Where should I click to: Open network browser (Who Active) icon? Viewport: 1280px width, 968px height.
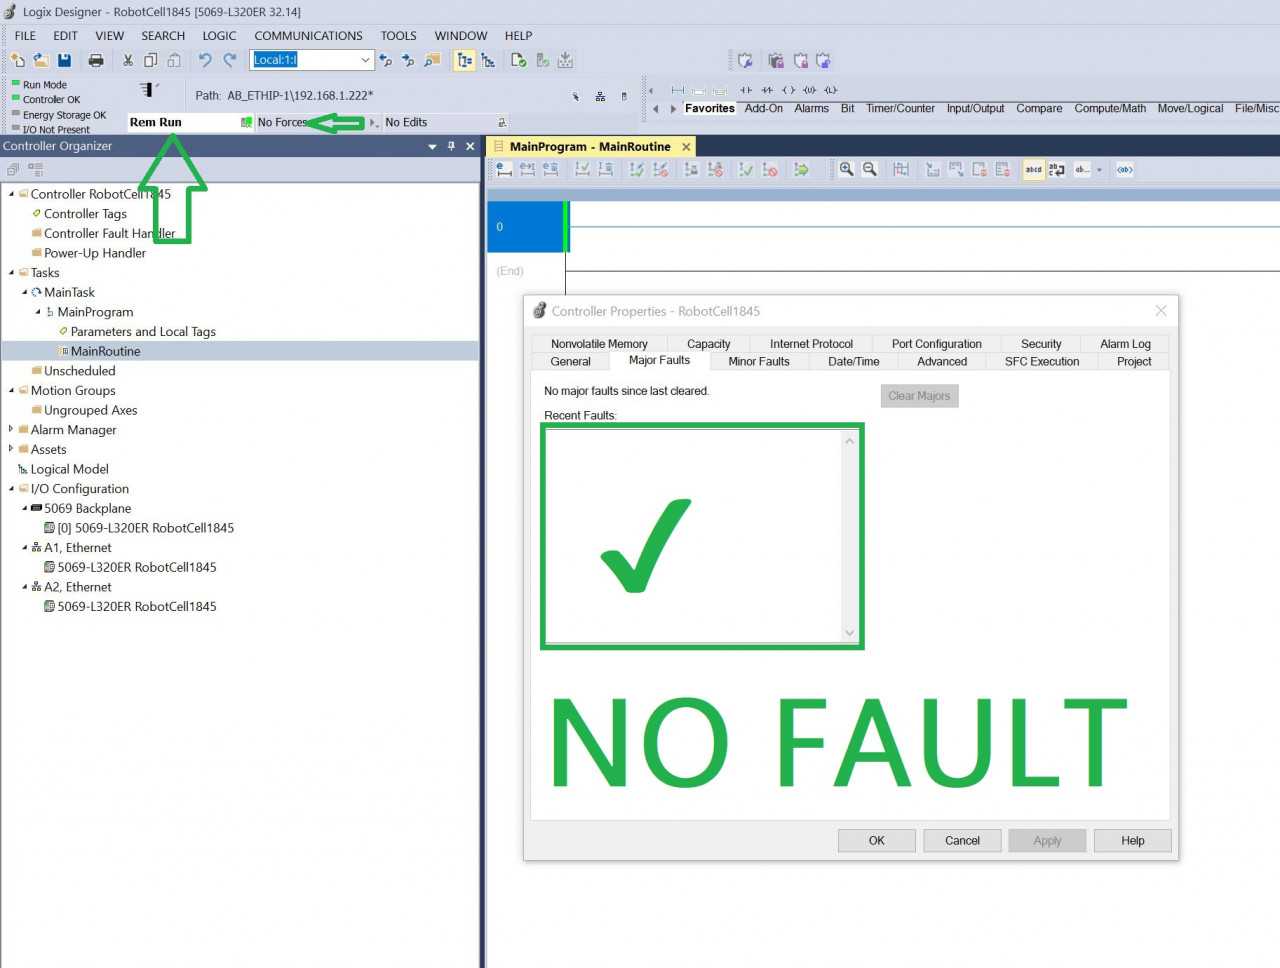click(600, 96)
